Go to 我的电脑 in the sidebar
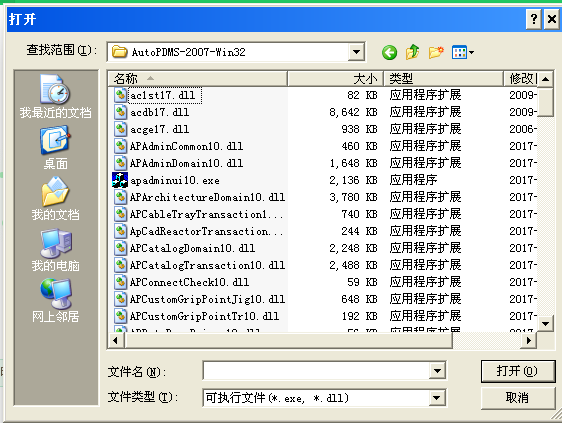562x423 pixels. [56, 250]
